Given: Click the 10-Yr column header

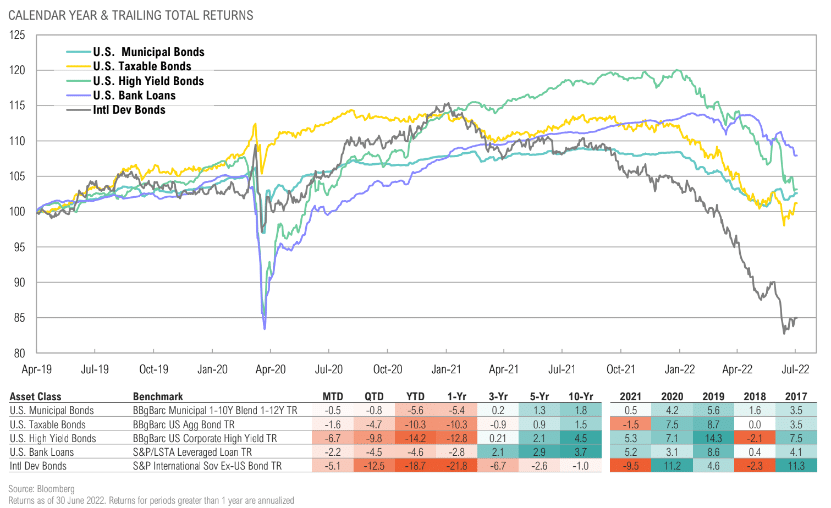Looking at the screenshot, I should coord(581,396).
